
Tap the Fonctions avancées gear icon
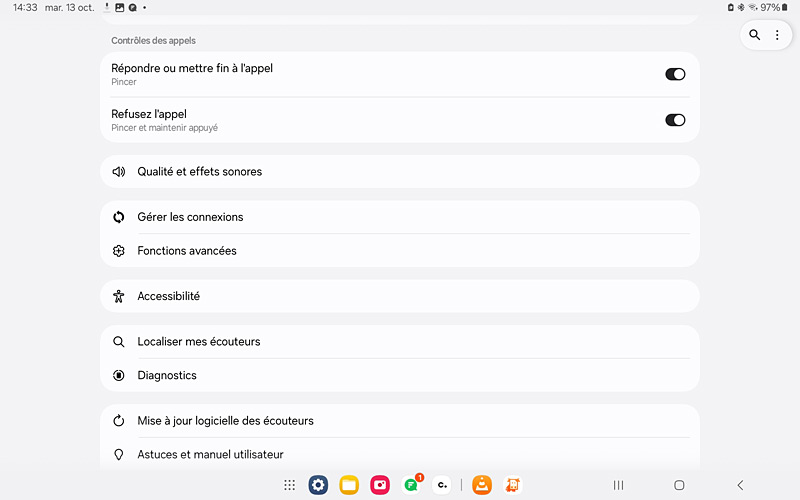pyautogui.click(x=118, y=251)
